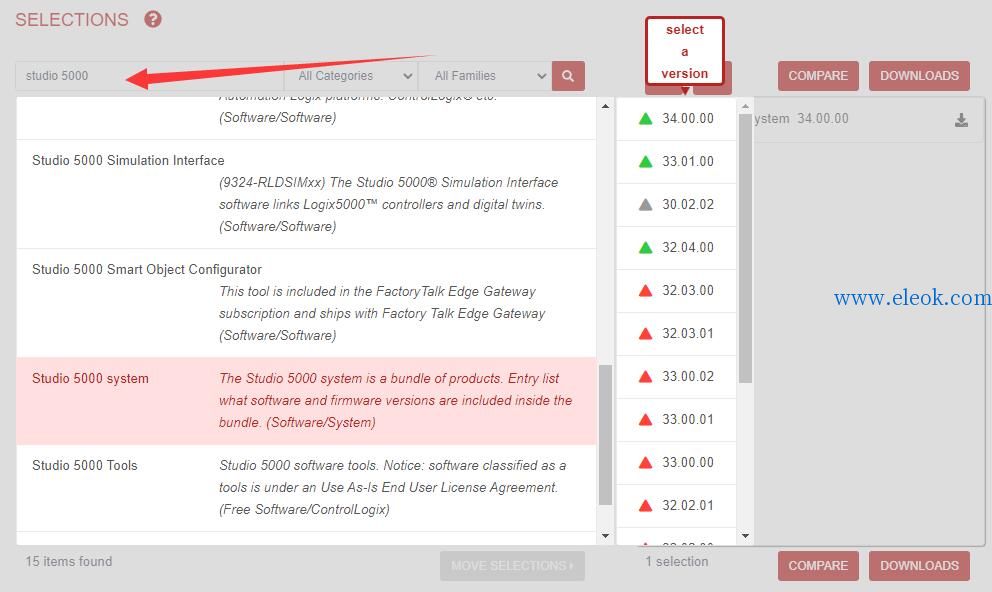Select Studio 5000 Smart Object Configurator row
This screenshot has width=992, height=592.
(306, 303)
